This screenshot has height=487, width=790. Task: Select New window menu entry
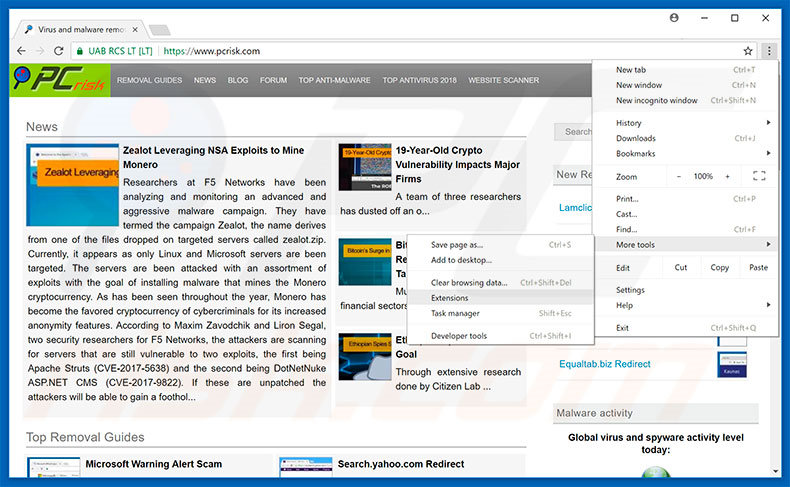(x=686, y=85)
